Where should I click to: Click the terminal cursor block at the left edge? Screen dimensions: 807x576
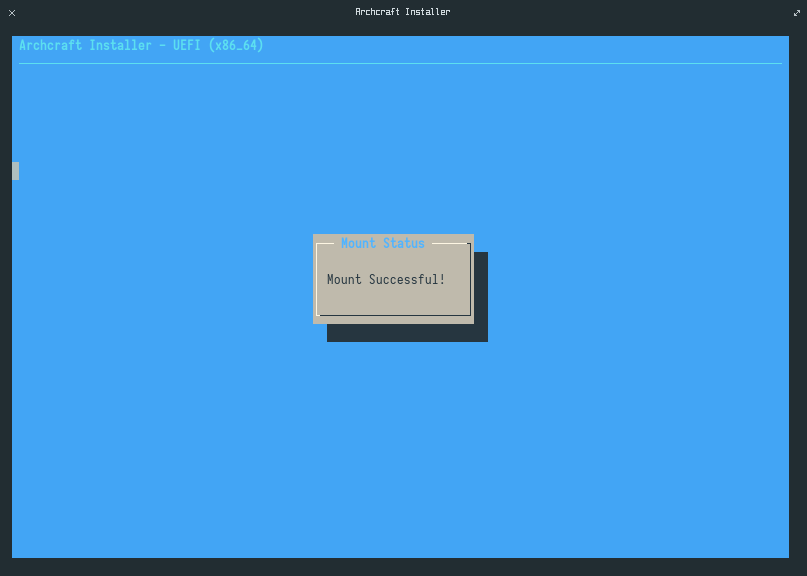[x=15, y=171]
